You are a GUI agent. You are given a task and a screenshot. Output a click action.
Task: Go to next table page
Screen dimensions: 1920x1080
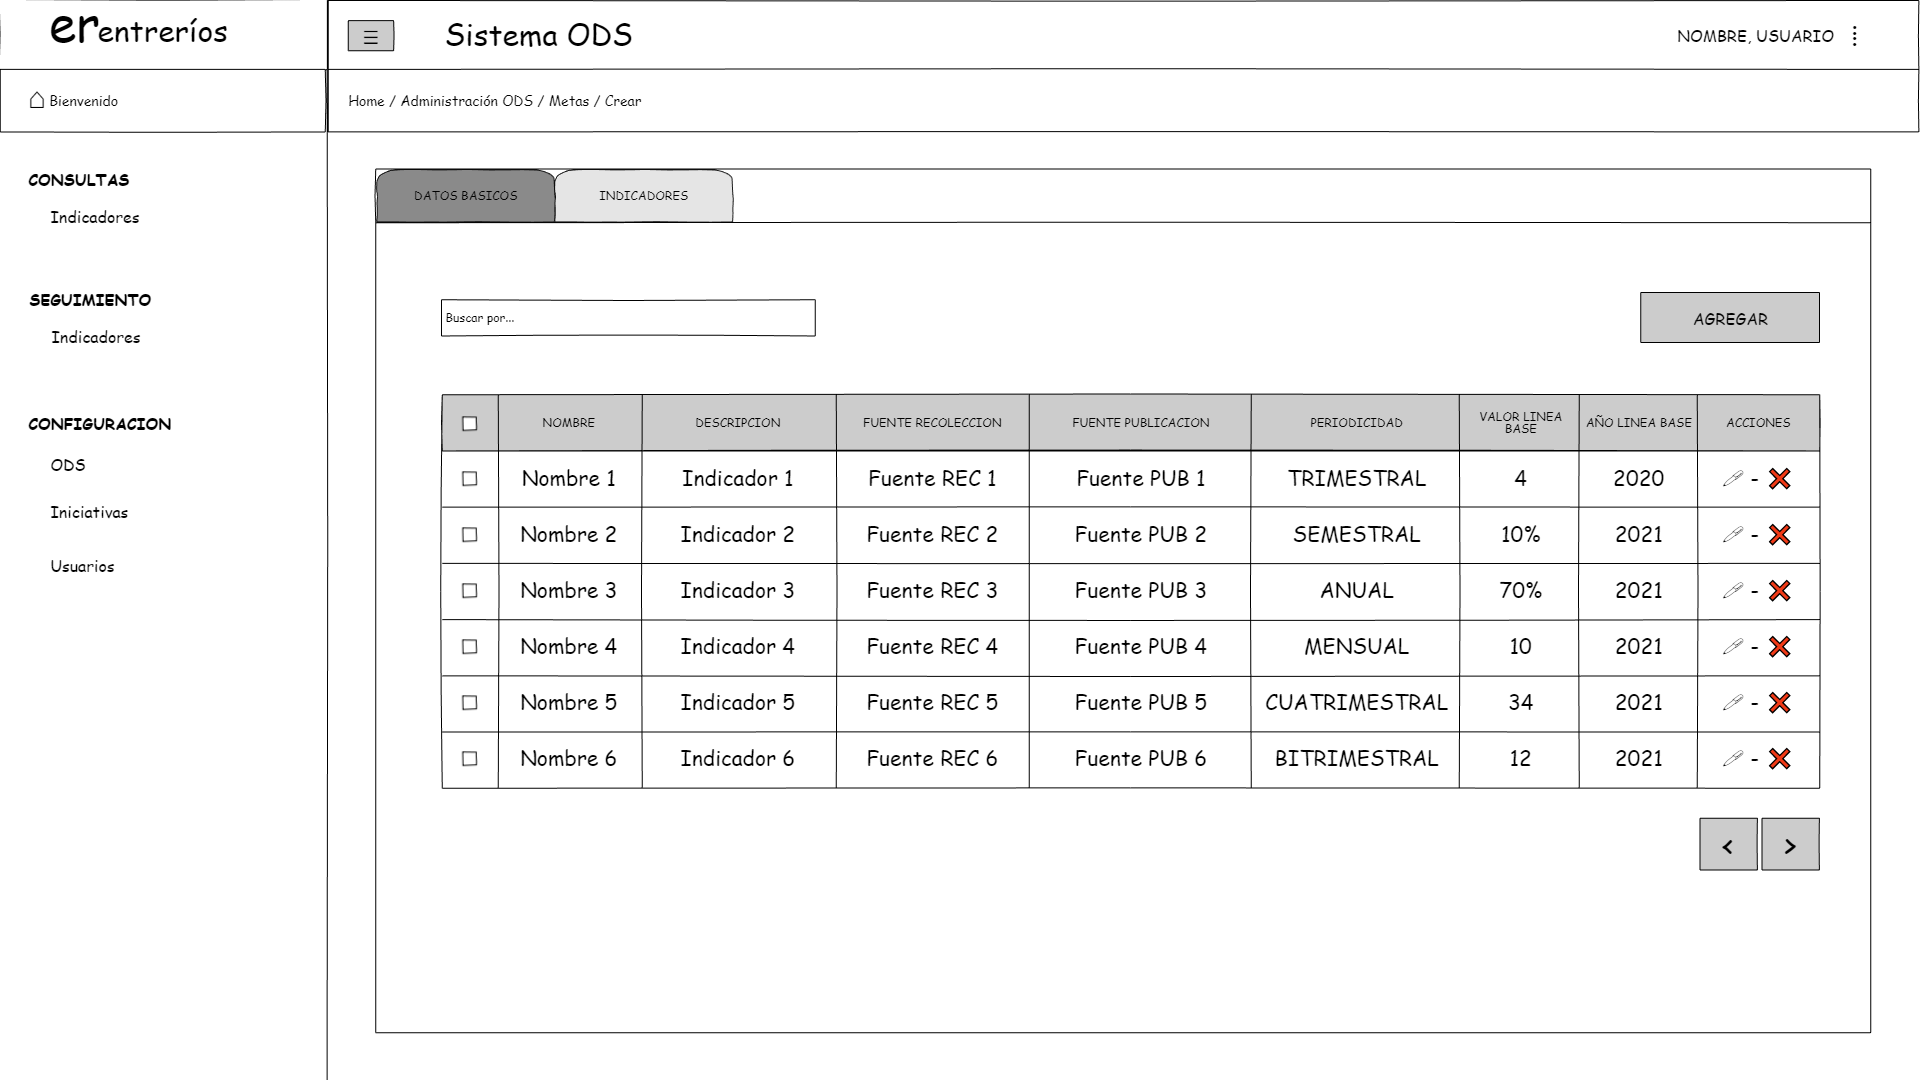tap(1789, 845)
